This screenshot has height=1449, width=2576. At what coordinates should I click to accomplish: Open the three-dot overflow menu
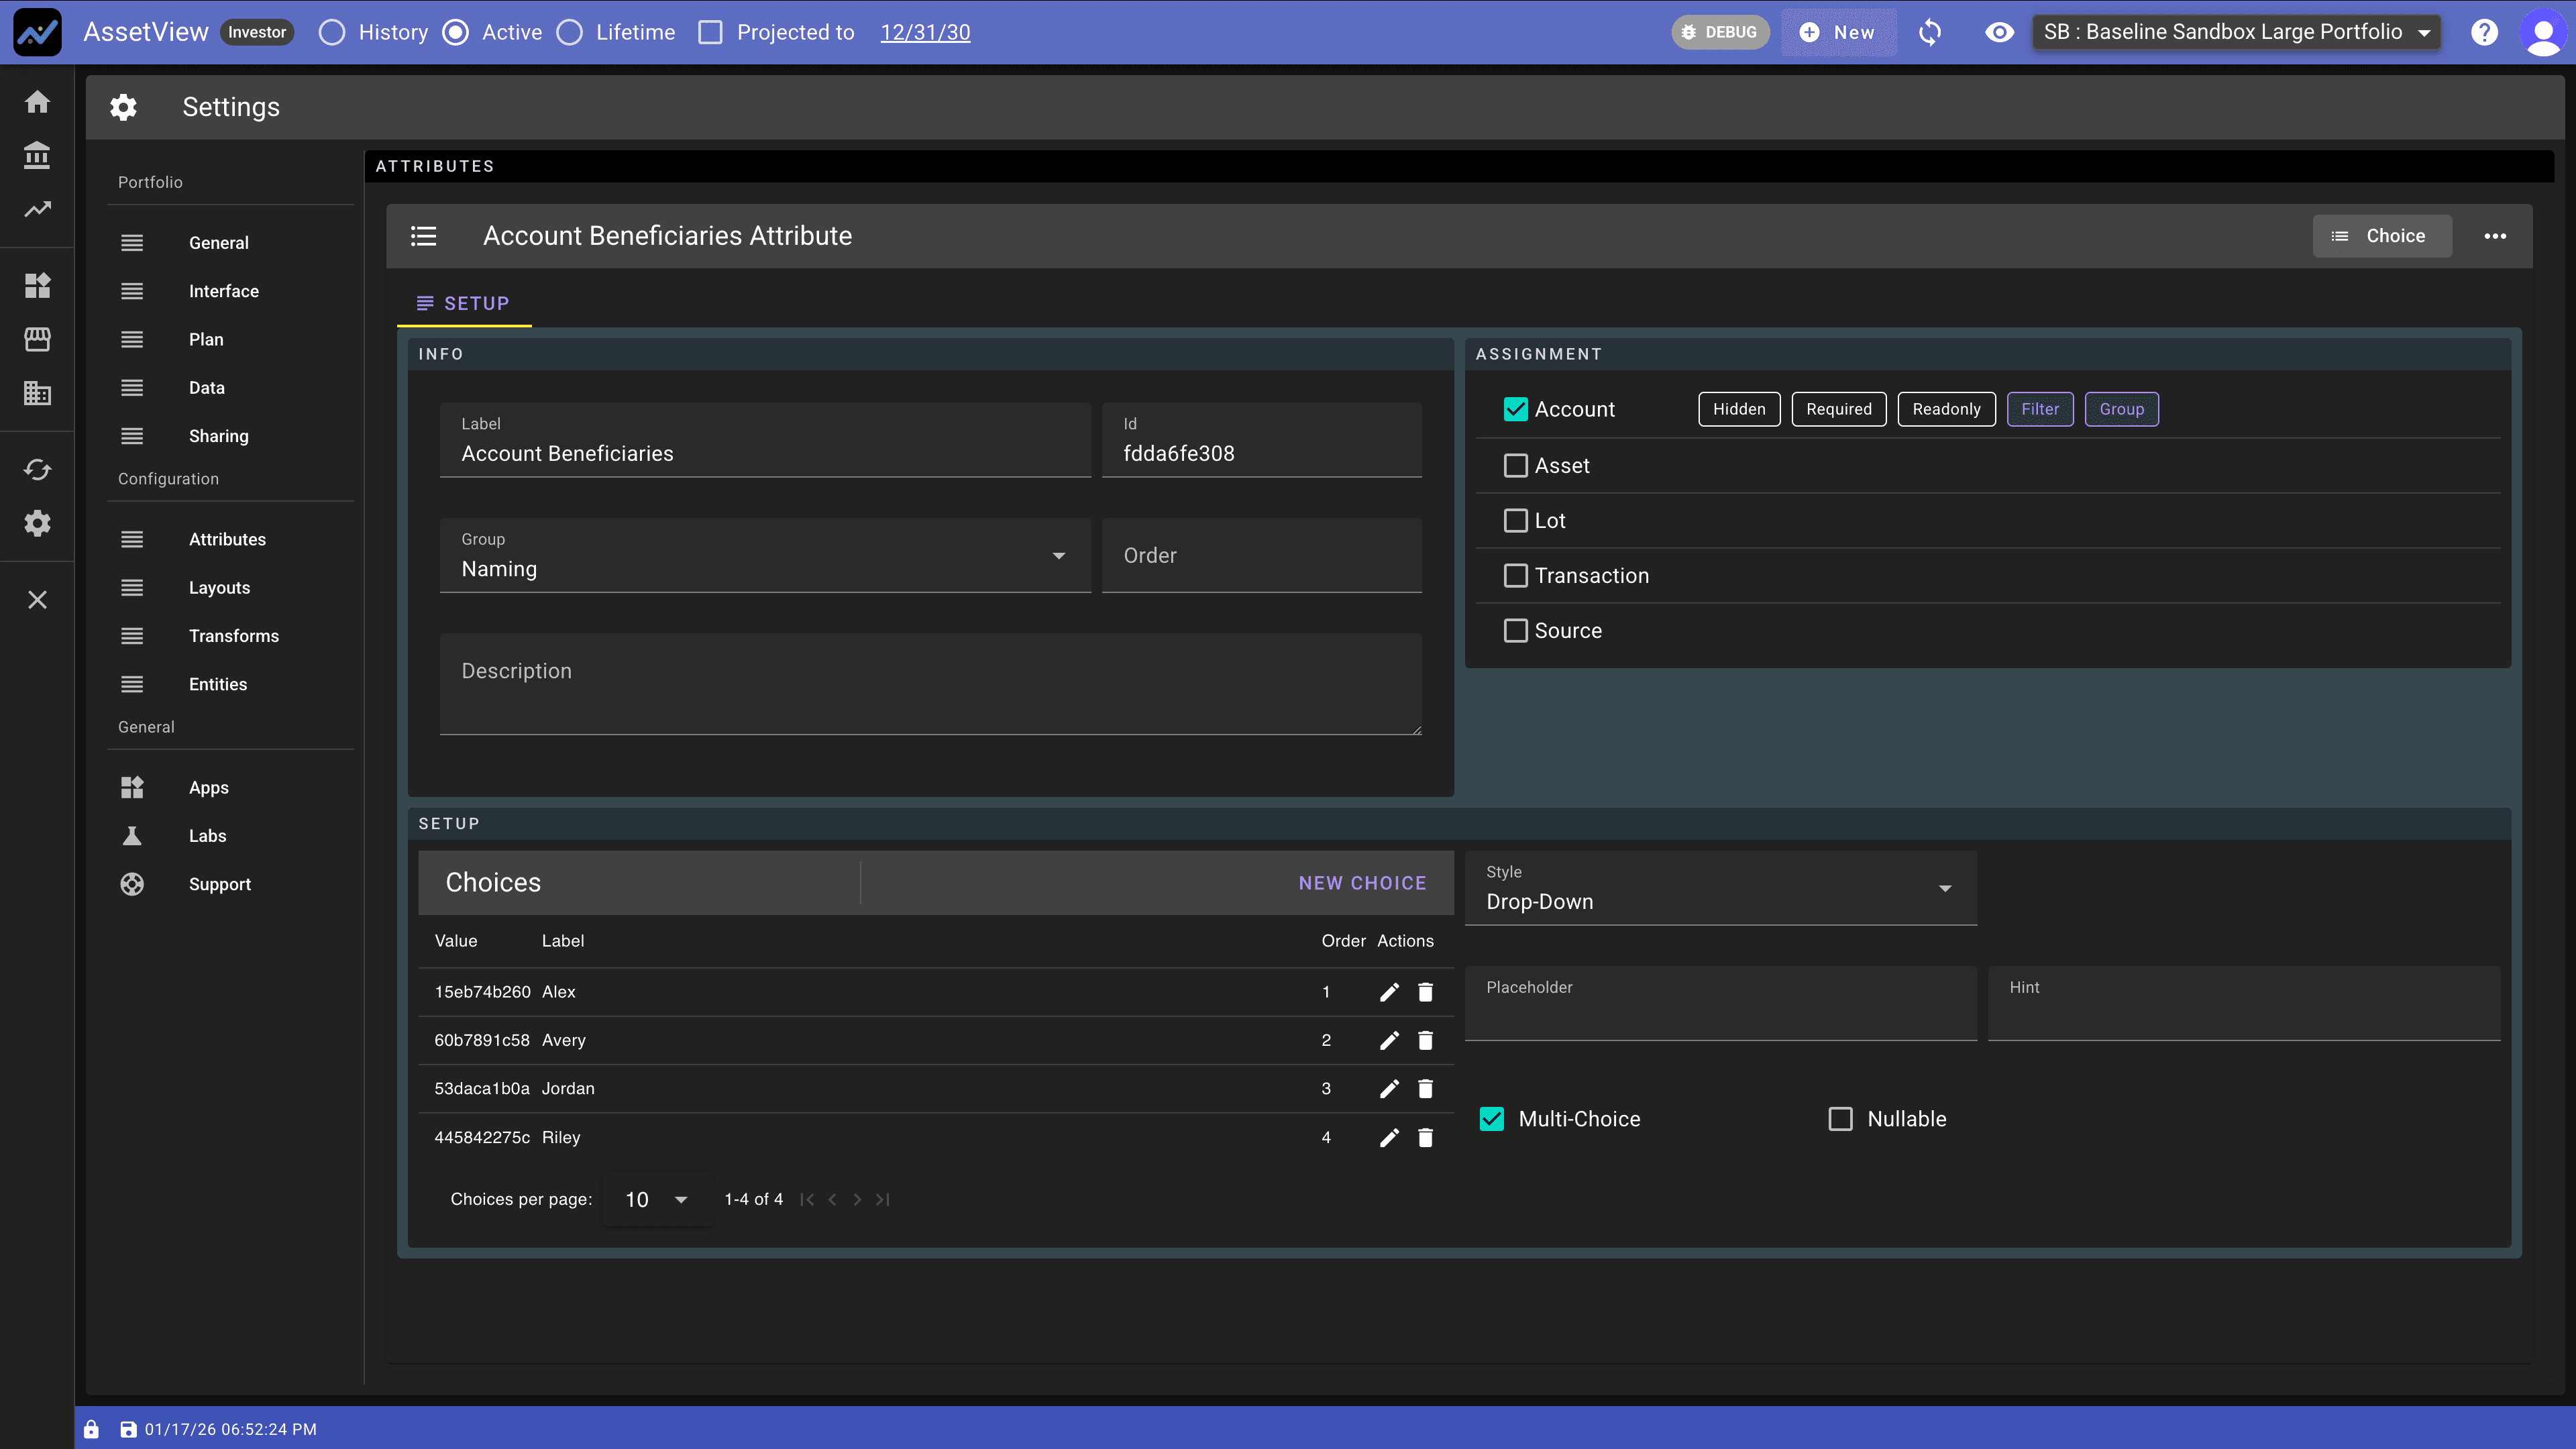[2495, 236]
